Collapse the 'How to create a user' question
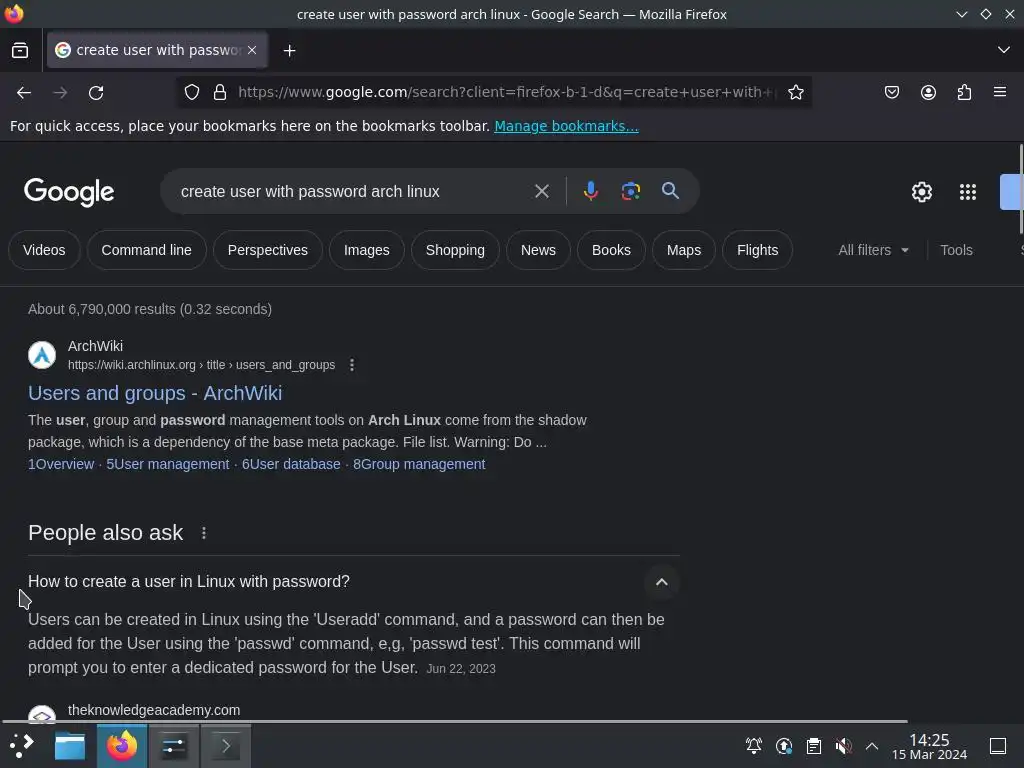The image size is (1024, 768). tap(662, 582)
